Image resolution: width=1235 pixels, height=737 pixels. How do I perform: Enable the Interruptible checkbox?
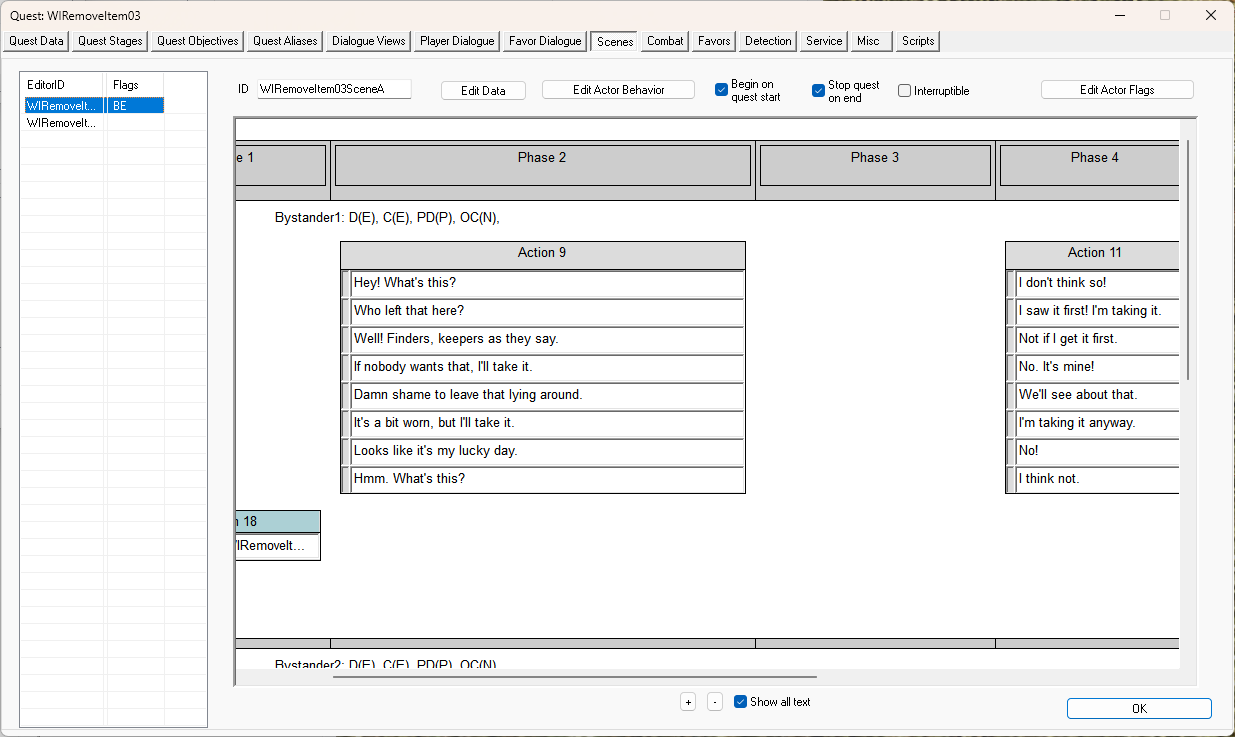(904, 91)
